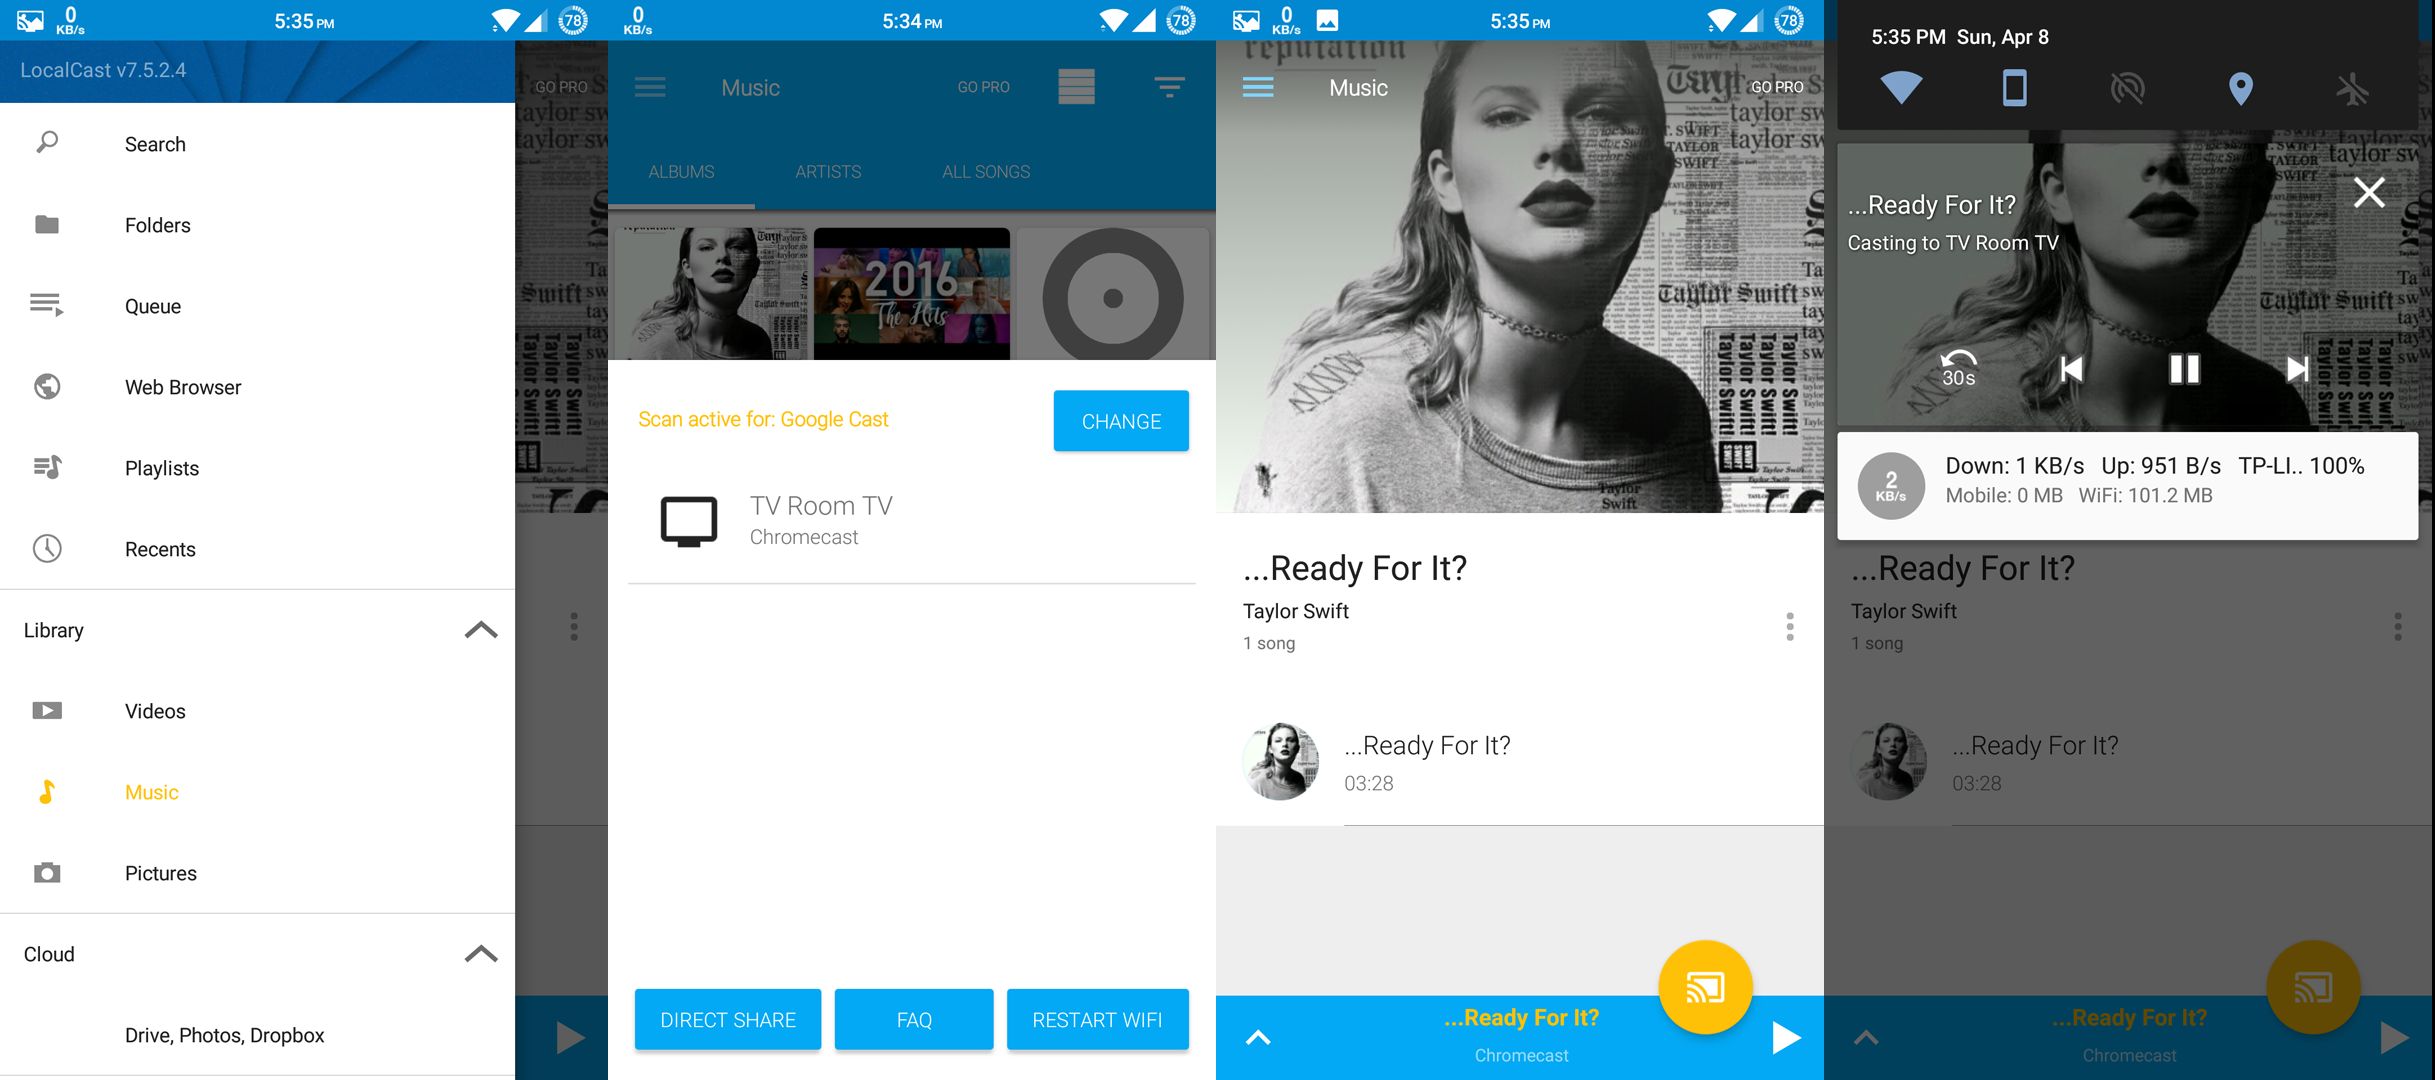2435x1080 pixels.
Task: Open the network speed notification
Action: 2127,486
